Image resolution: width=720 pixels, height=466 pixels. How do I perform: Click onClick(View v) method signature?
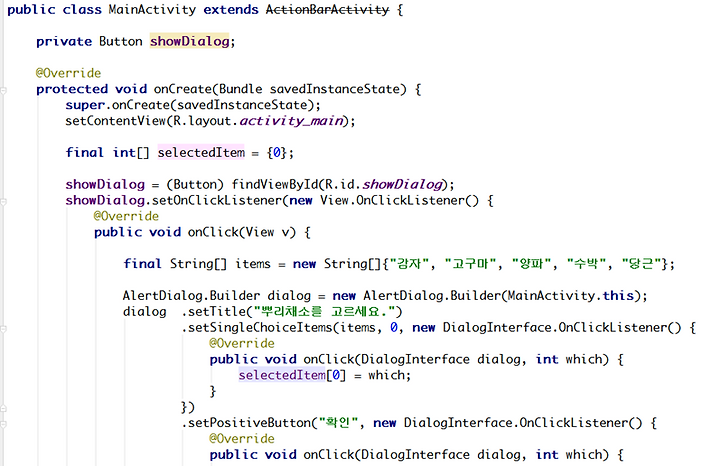242,232
